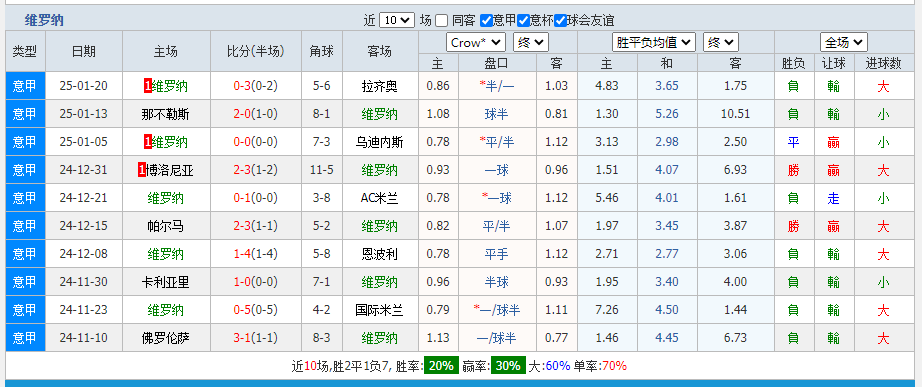Click the red card badge beside 博洛尼亚
922x387 pixels.
click(141, 170)
